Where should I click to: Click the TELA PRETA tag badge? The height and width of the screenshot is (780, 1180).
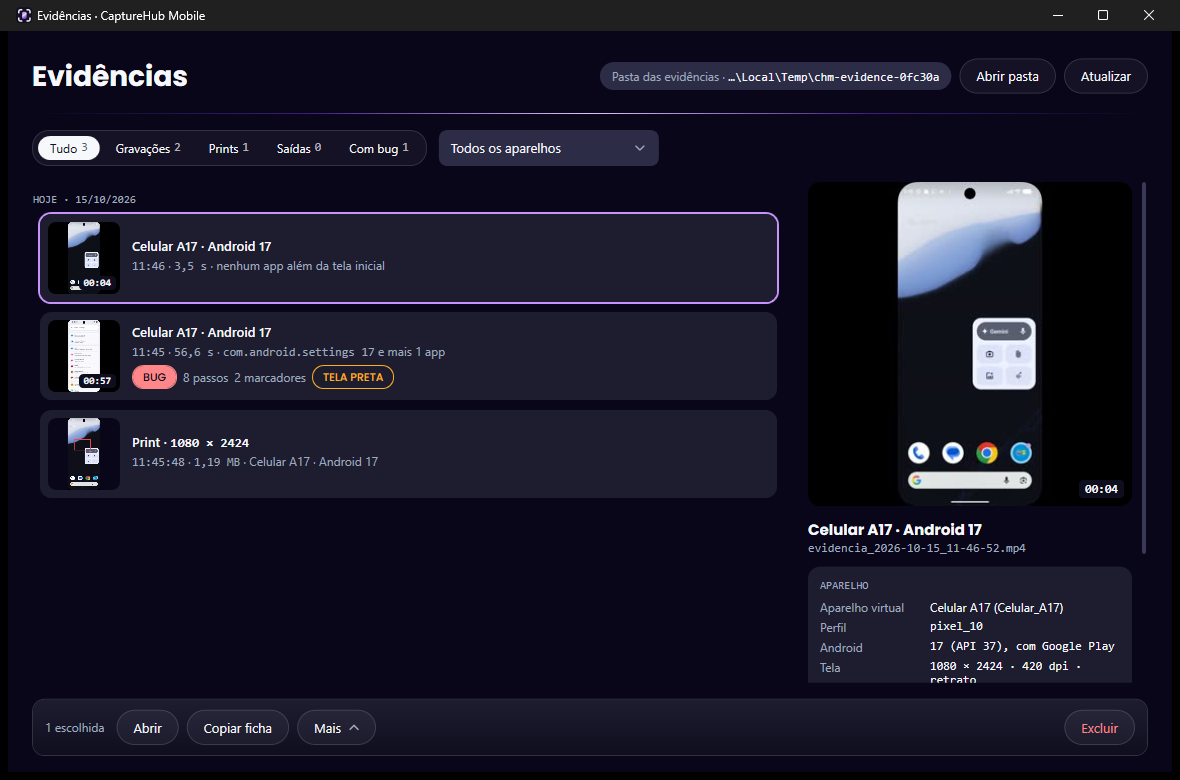tap(353, 377)
